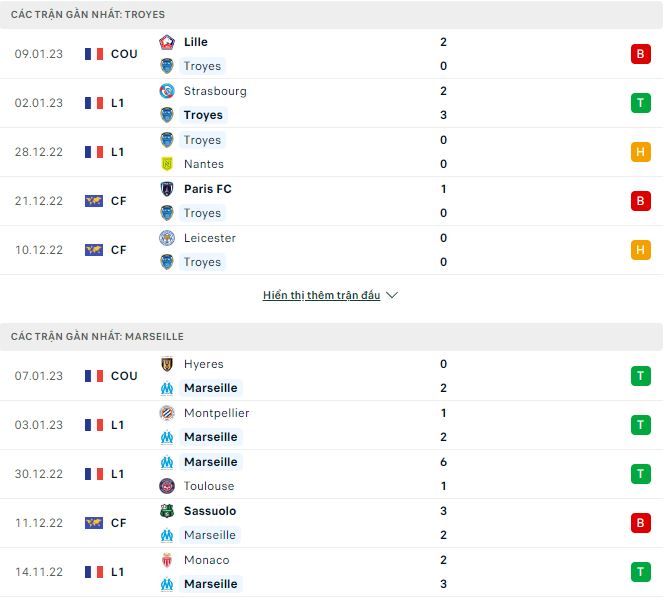Select the 'Các trận gần nhất: Marseille' header
This screenshot has height=602, width=671.
click(x=97, y=337)
